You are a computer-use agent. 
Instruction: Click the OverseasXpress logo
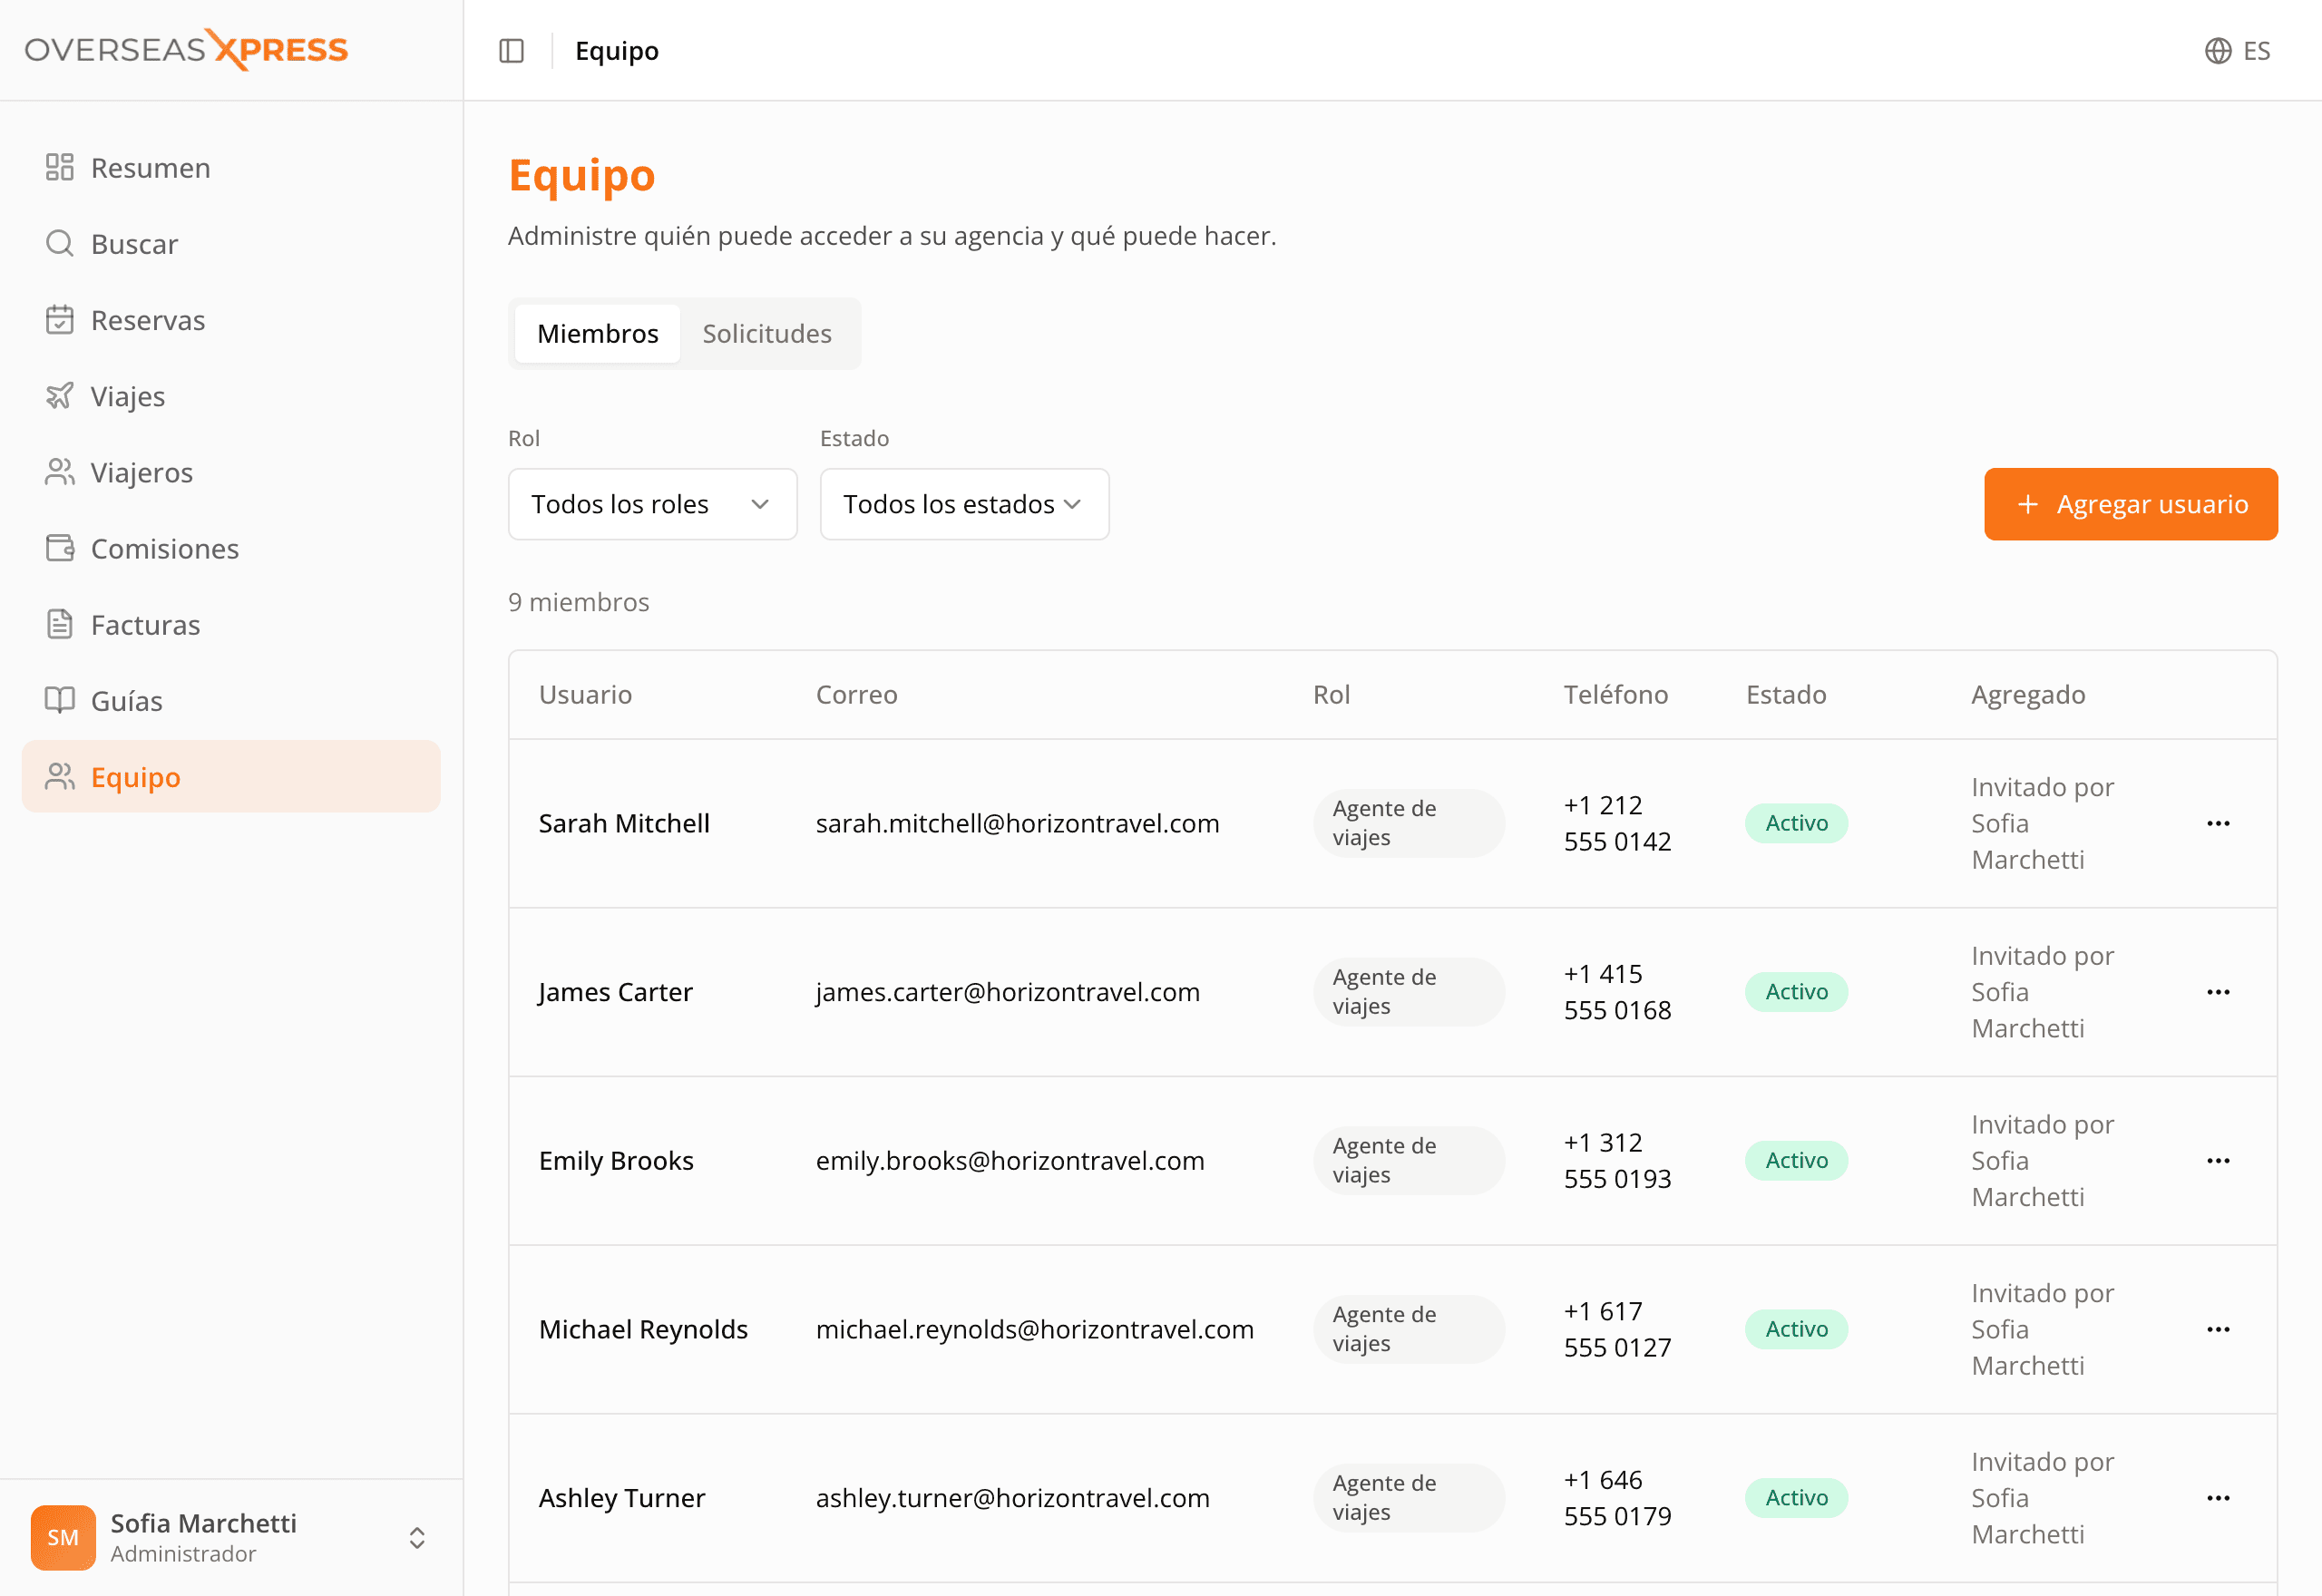click(186, 50)
